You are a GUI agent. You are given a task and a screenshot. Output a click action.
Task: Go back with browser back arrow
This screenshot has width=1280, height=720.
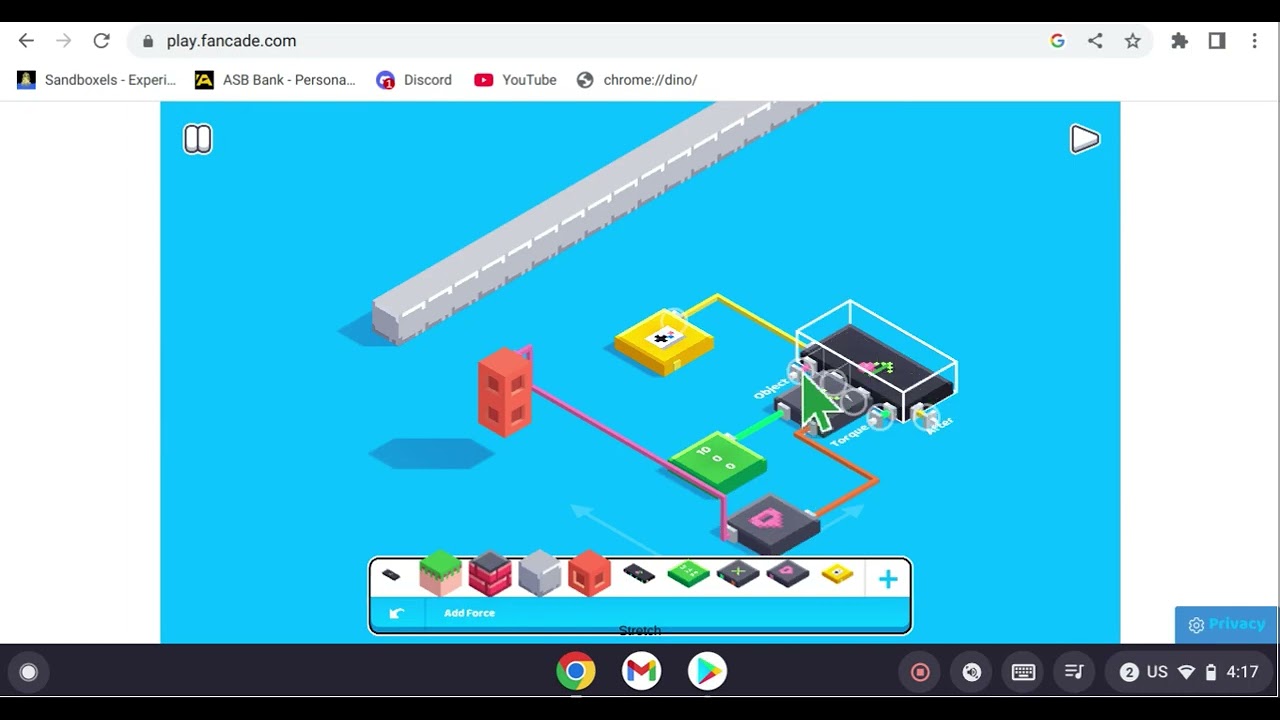tap(26, 41)
